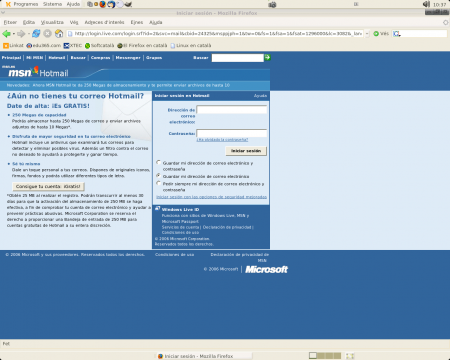
Task: Click the Contraseña password field
Action: pos(232,133)
